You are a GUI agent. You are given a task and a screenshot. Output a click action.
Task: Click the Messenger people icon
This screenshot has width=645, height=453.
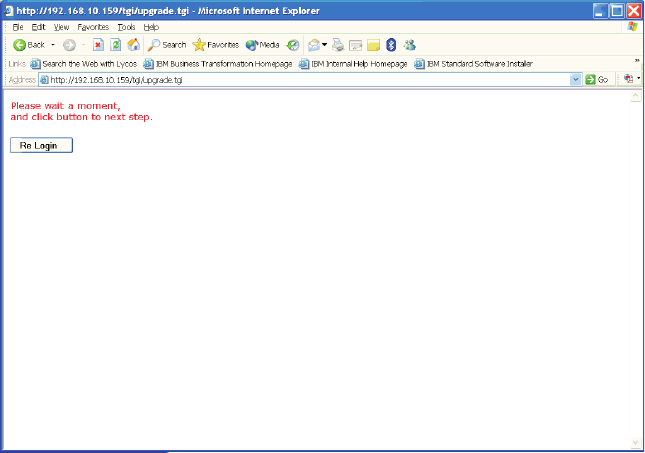click(409, 45)
